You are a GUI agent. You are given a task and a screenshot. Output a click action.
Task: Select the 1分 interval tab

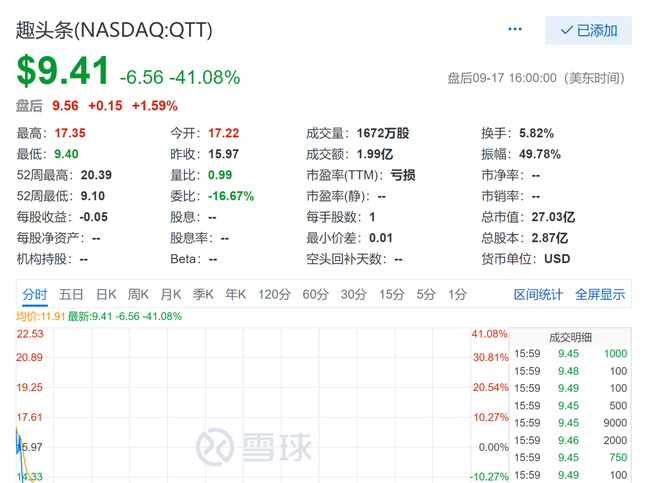click(x=457, y=294)
